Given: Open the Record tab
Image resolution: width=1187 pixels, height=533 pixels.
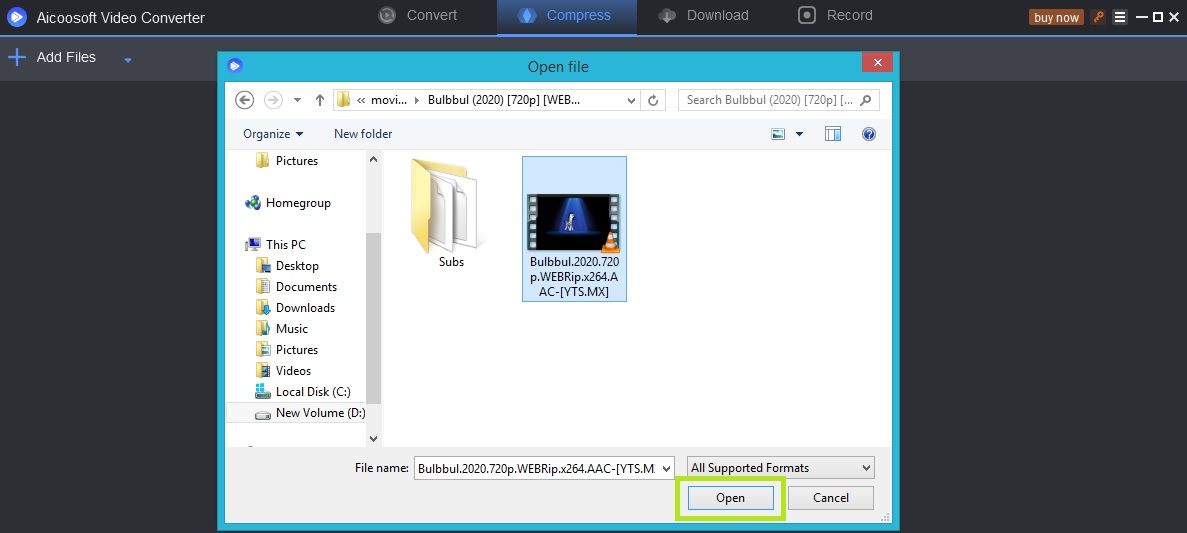Looking at the screenshot, I should 835,15.
